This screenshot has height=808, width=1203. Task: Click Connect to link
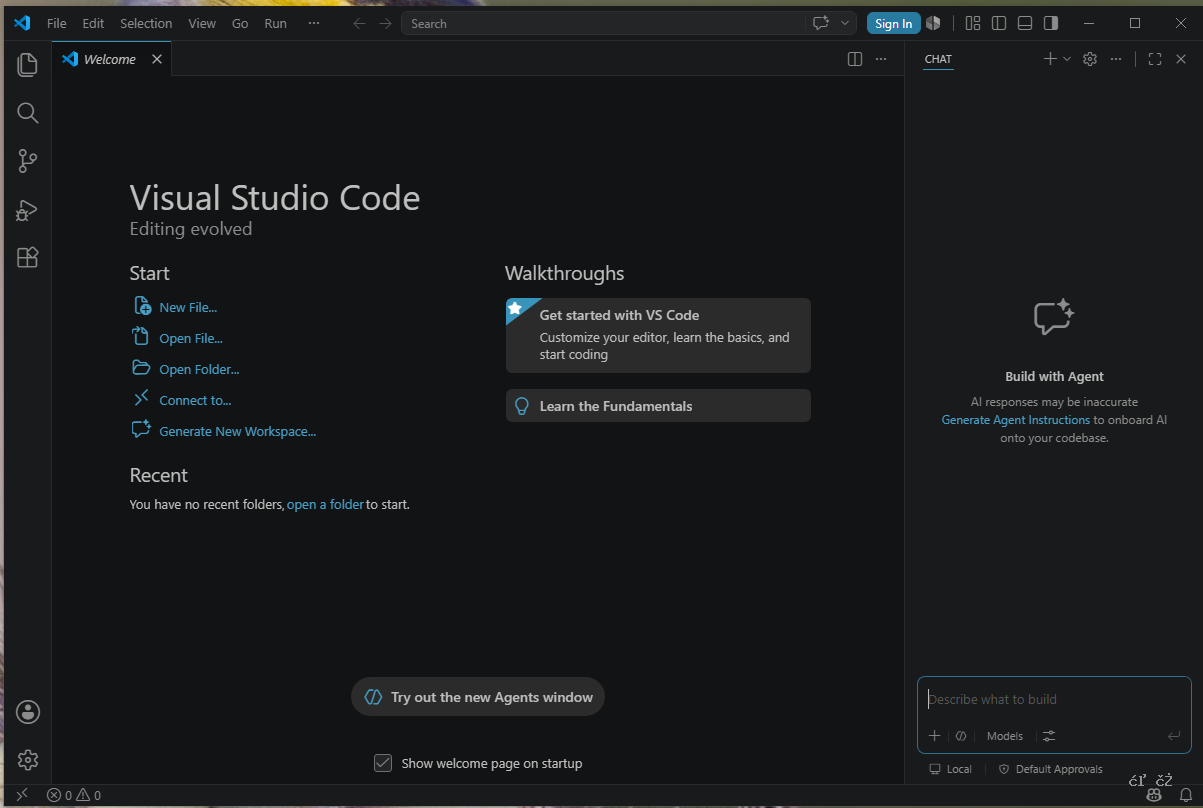click(195, 400)
